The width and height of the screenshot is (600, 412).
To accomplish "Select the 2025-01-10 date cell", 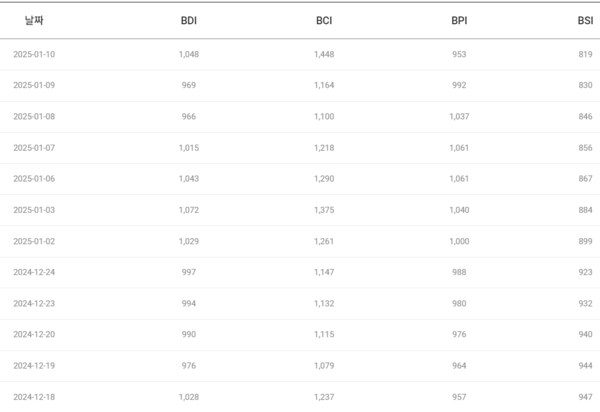I will pyautogui.click(x=34, y=54).
